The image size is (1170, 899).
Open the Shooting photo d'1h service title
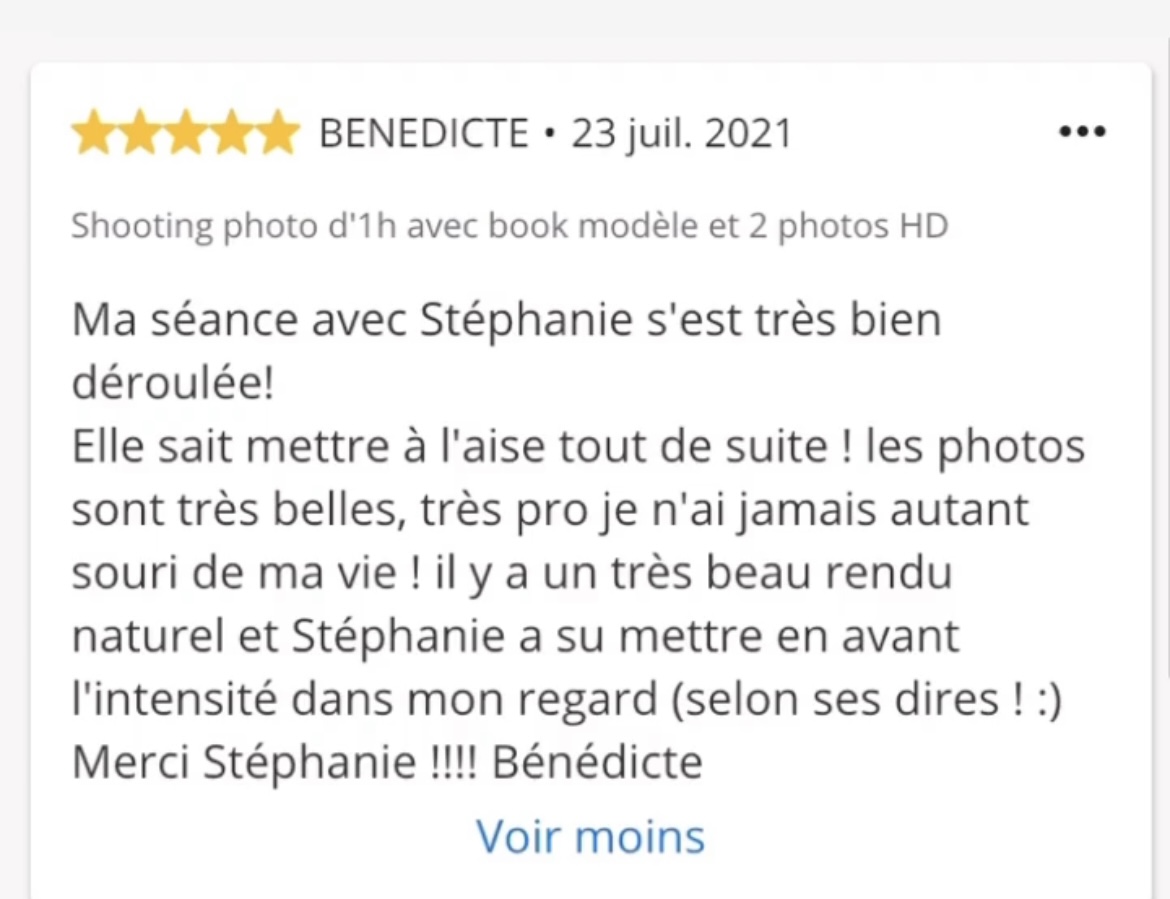click(510, 225)
